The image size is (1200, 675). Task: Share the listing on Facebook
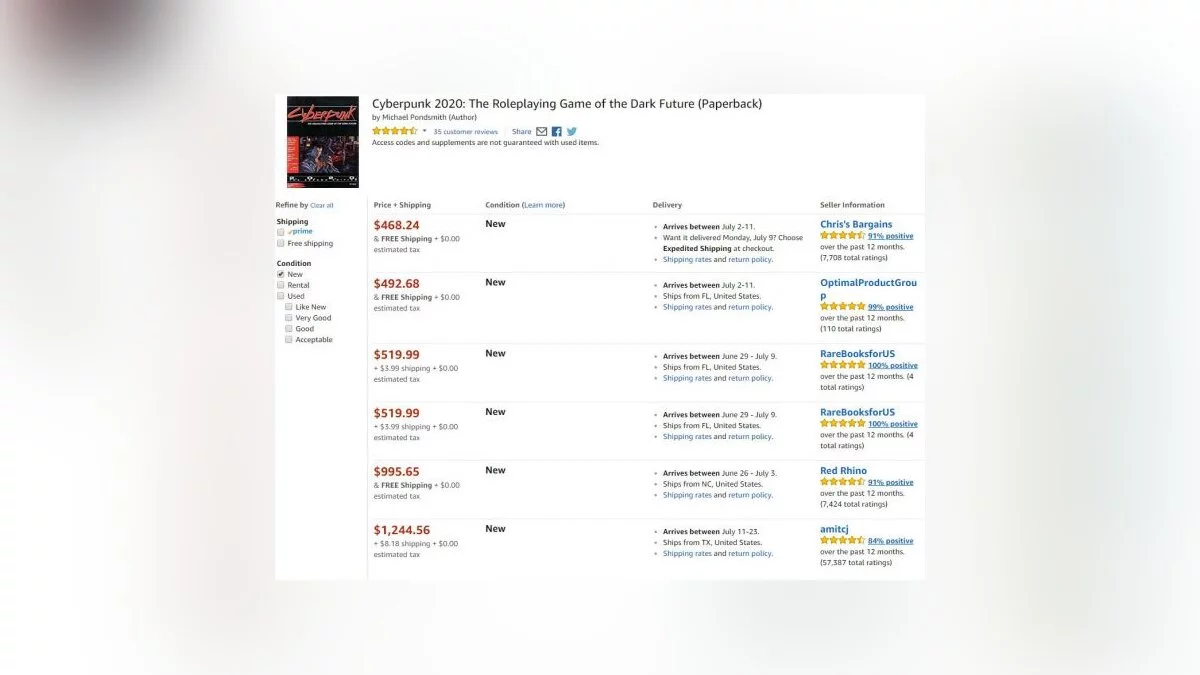click(x=557, y=131)
